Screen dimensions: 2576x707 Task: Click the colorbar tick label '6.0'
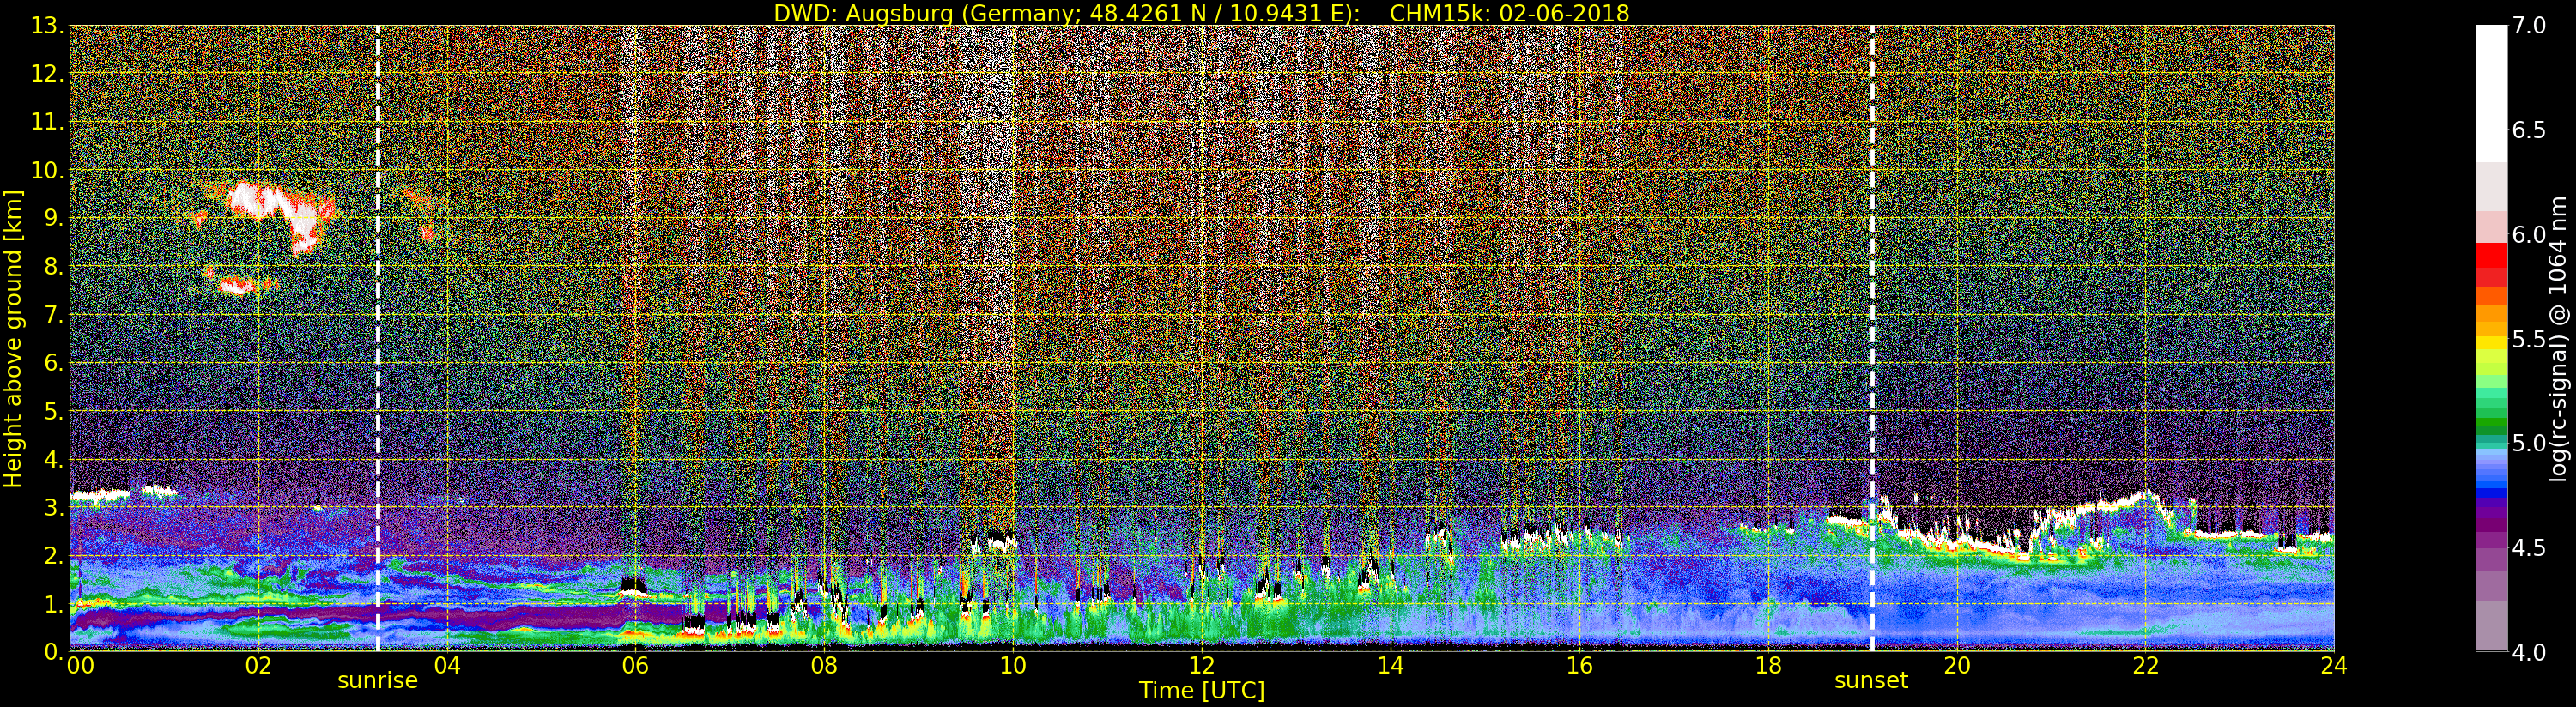[x=2529, y=235]
